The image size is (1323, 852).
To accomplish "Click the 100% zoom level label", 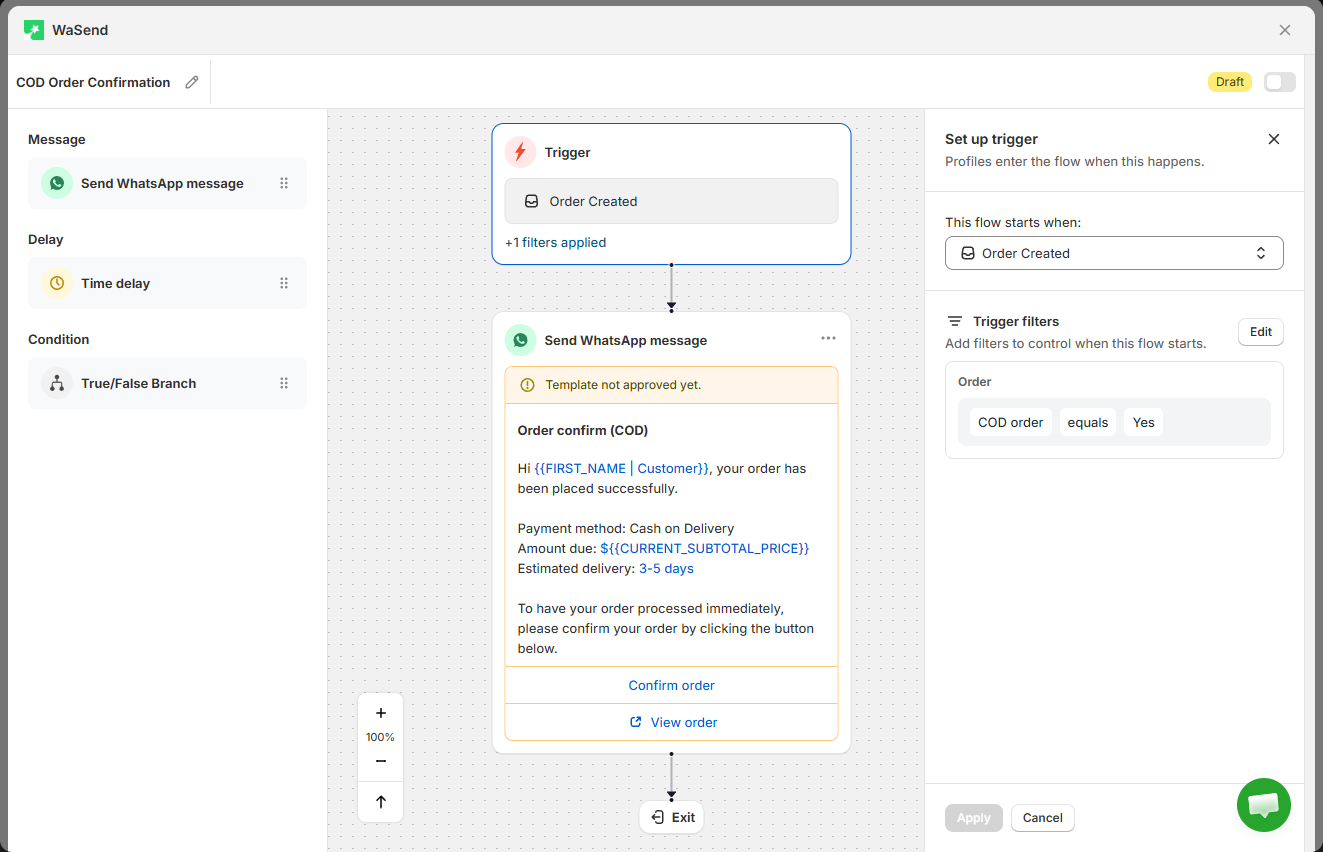I will point(380,737).
